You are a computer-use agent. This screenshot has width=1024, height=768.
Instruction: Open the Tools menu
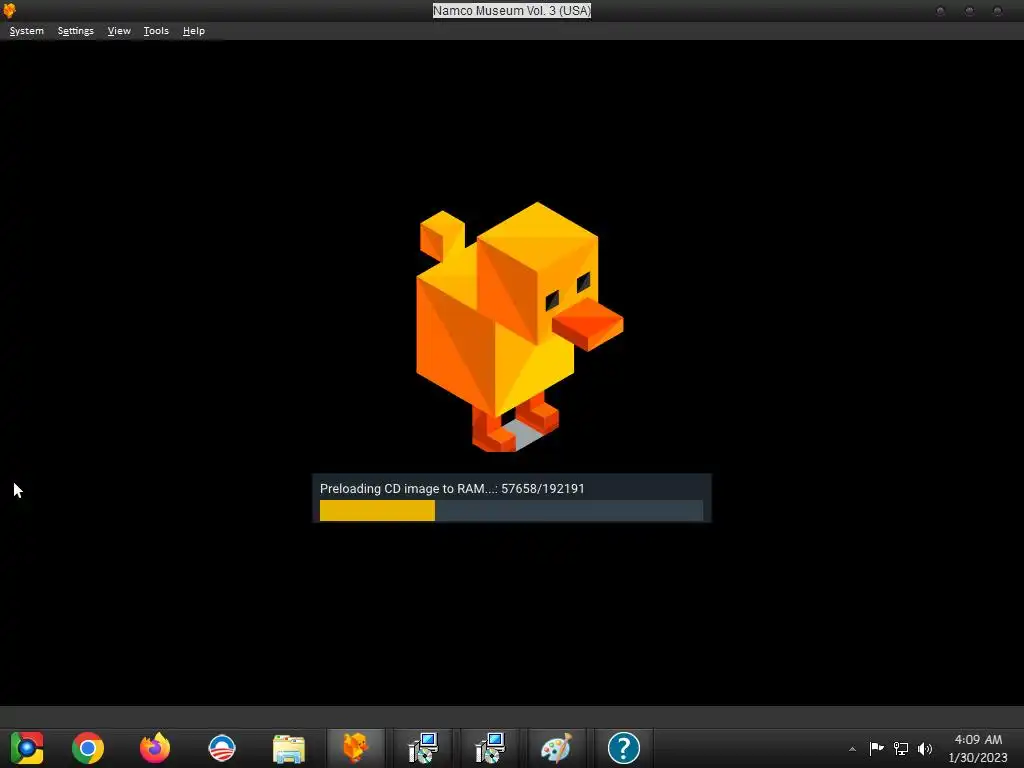click(x=156, y=31)
